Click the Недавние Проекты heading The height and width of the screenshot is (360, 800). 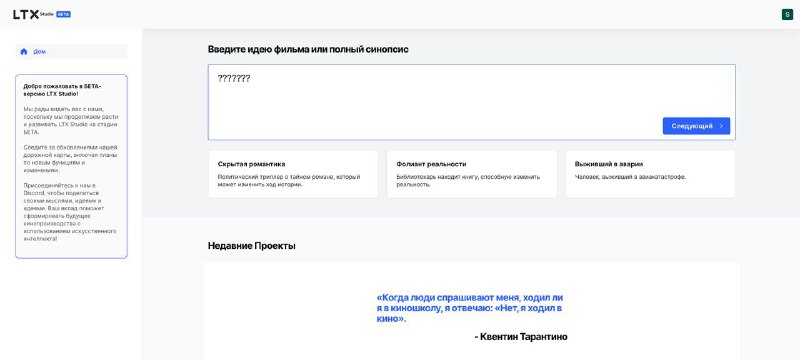pos(252,246)
